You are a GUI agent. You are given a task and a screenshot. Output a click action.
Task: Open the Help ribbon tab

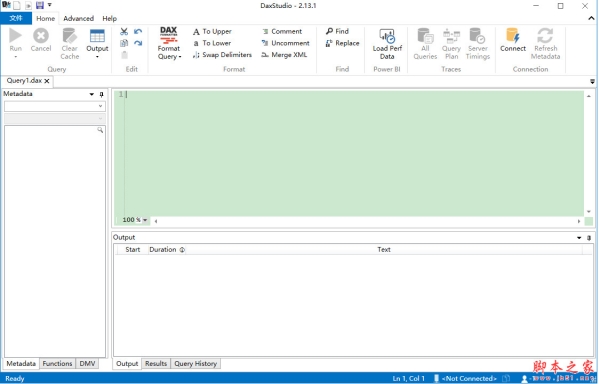(109, 18)
